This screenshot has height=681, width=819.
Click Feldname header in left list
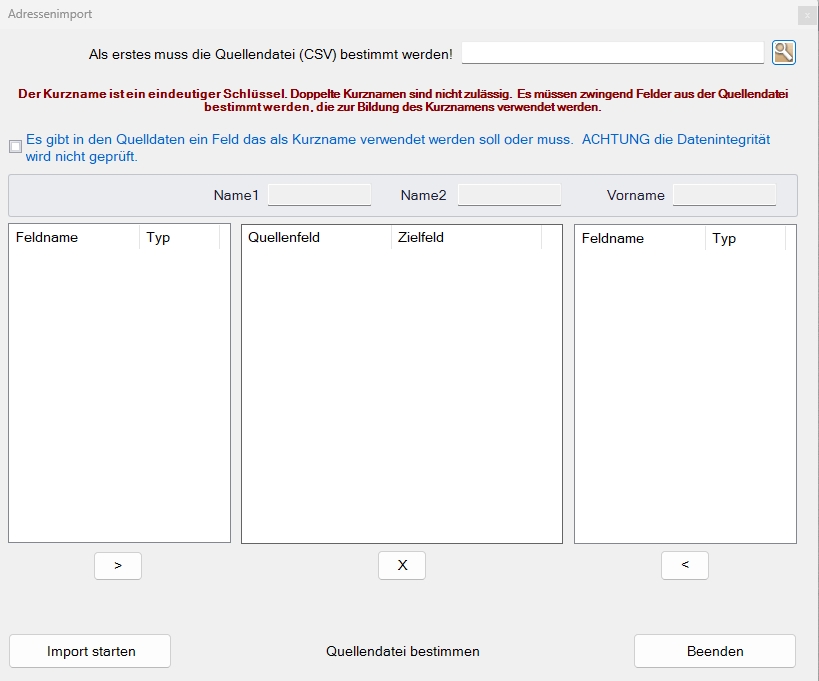(x=74, y=238)
